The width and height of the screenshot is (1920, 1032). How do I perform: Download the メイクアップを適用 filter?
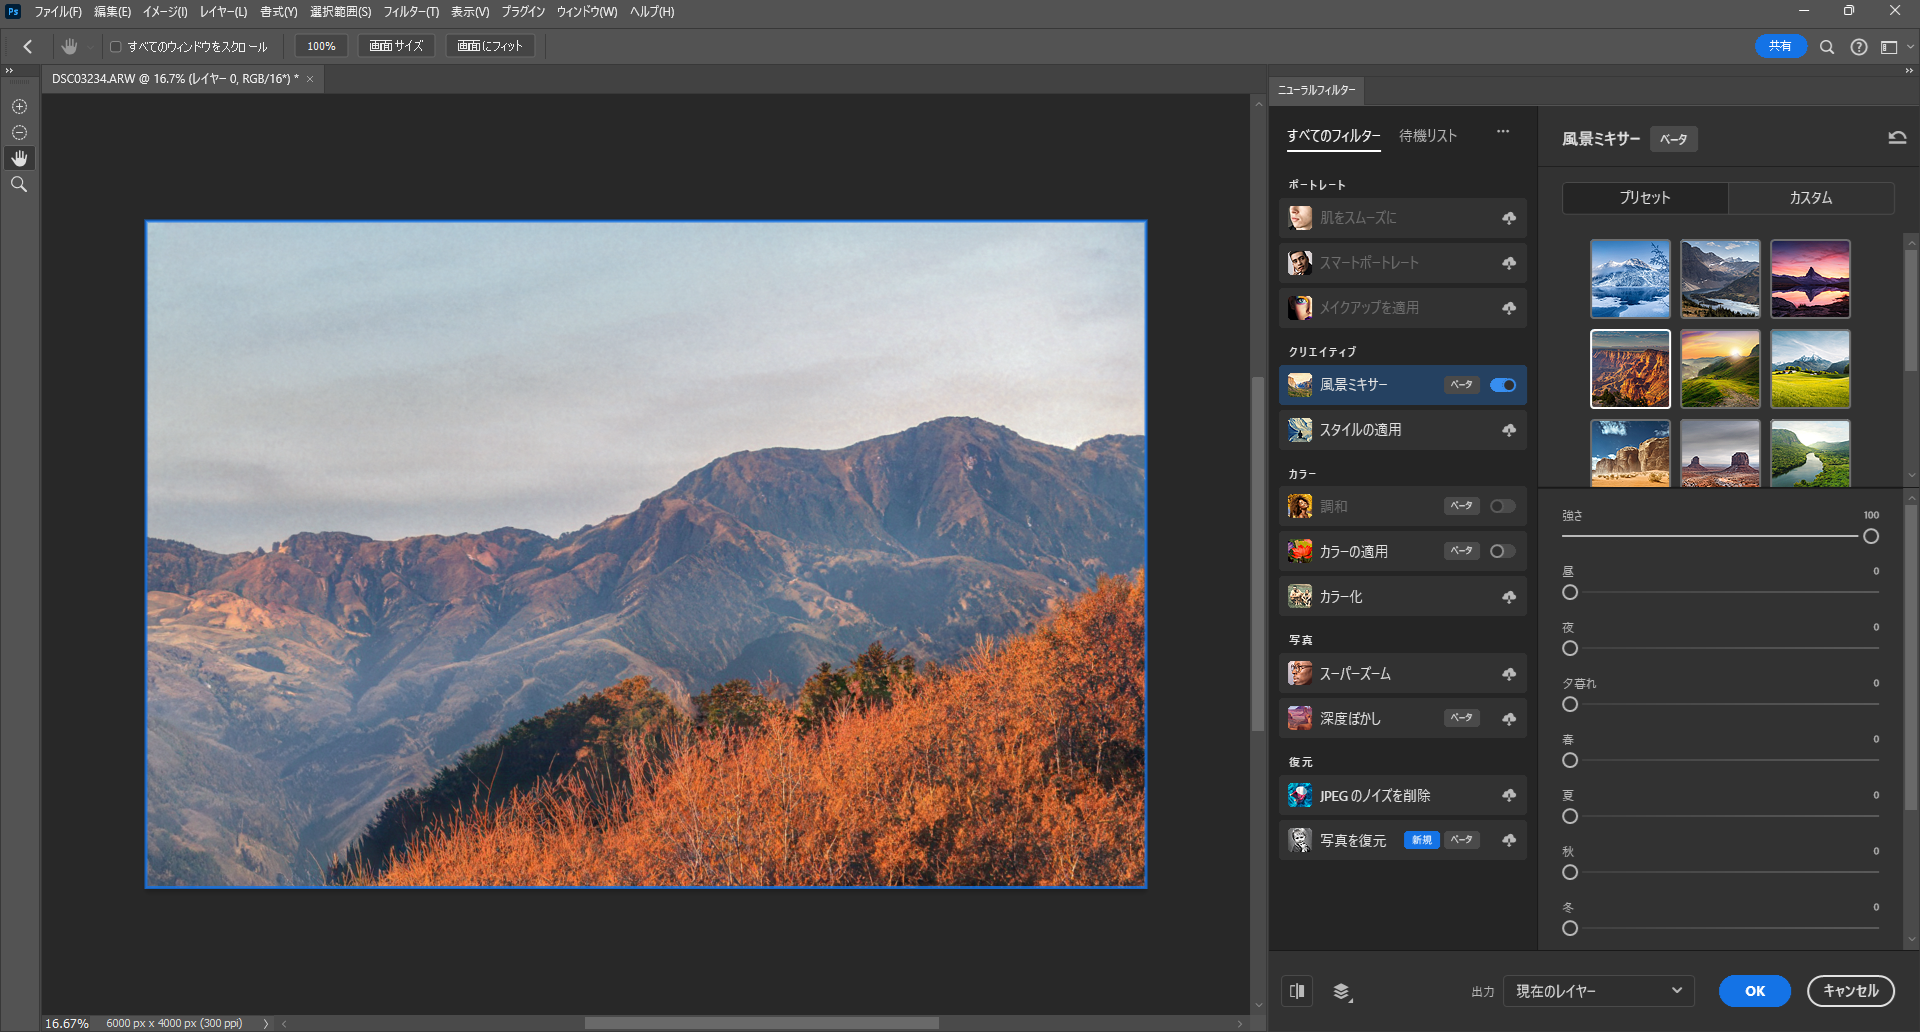1509,308
